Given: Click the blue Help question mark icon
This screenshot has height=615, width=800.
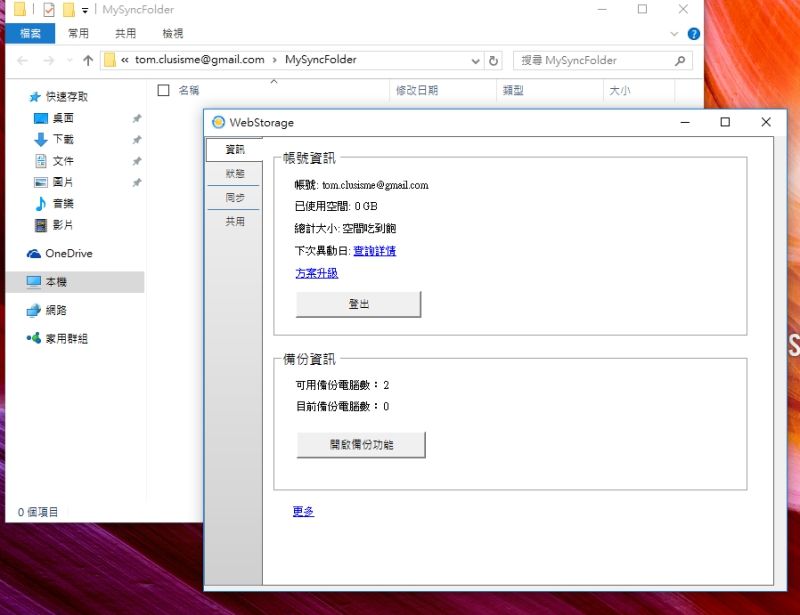Looking at the screenshot, I should pos(693,33).
